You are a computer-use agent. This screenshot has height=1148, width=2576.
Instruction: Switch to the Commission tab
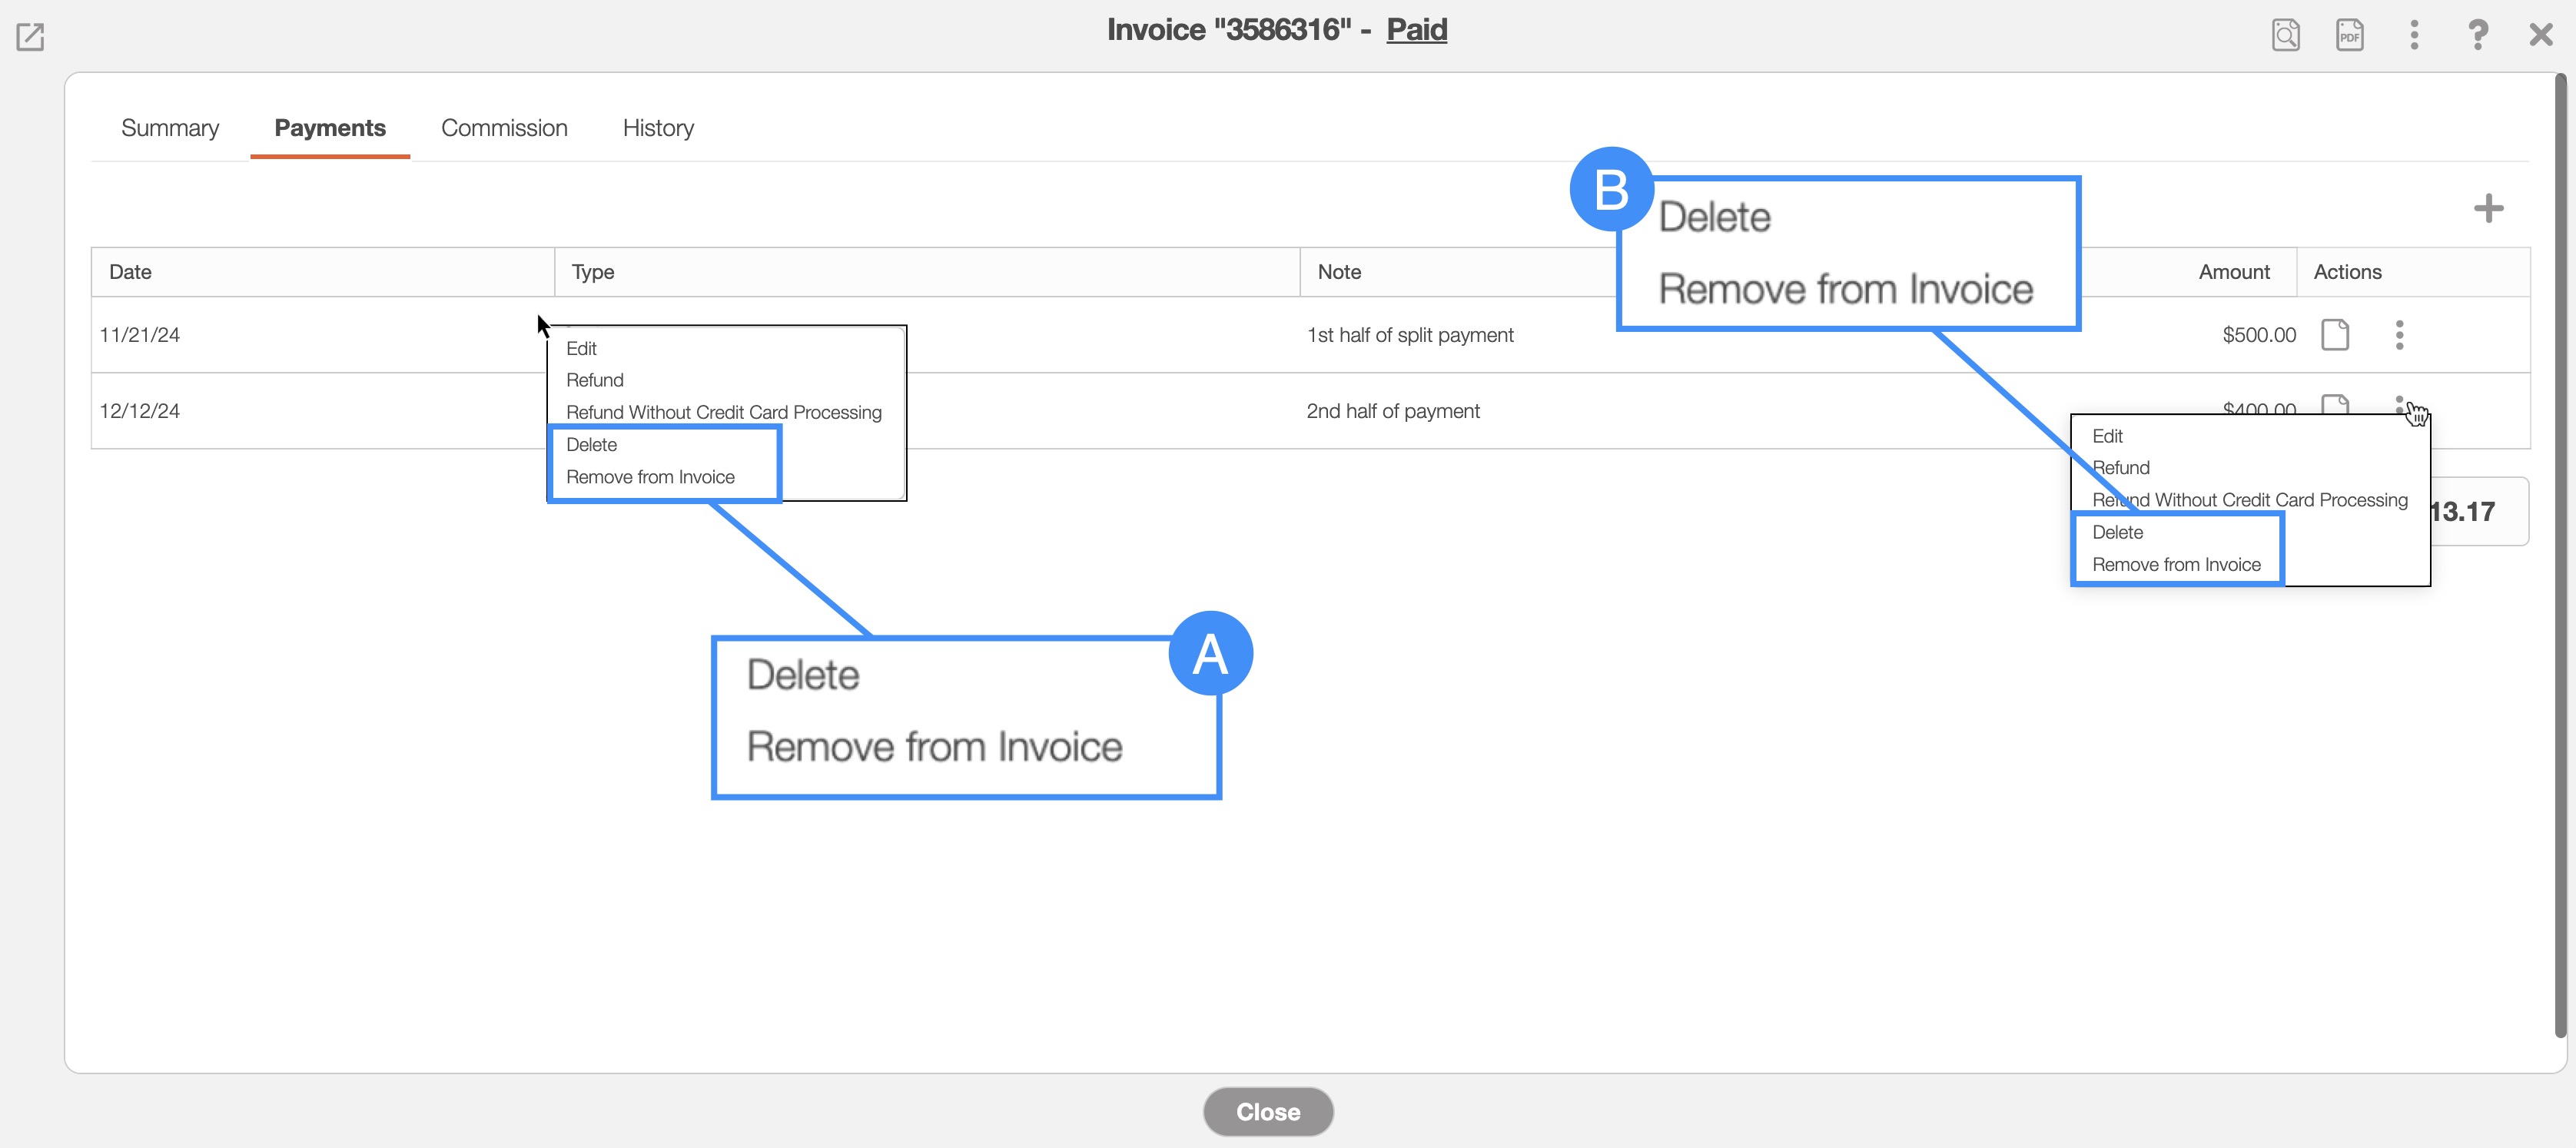click(504, 128)
